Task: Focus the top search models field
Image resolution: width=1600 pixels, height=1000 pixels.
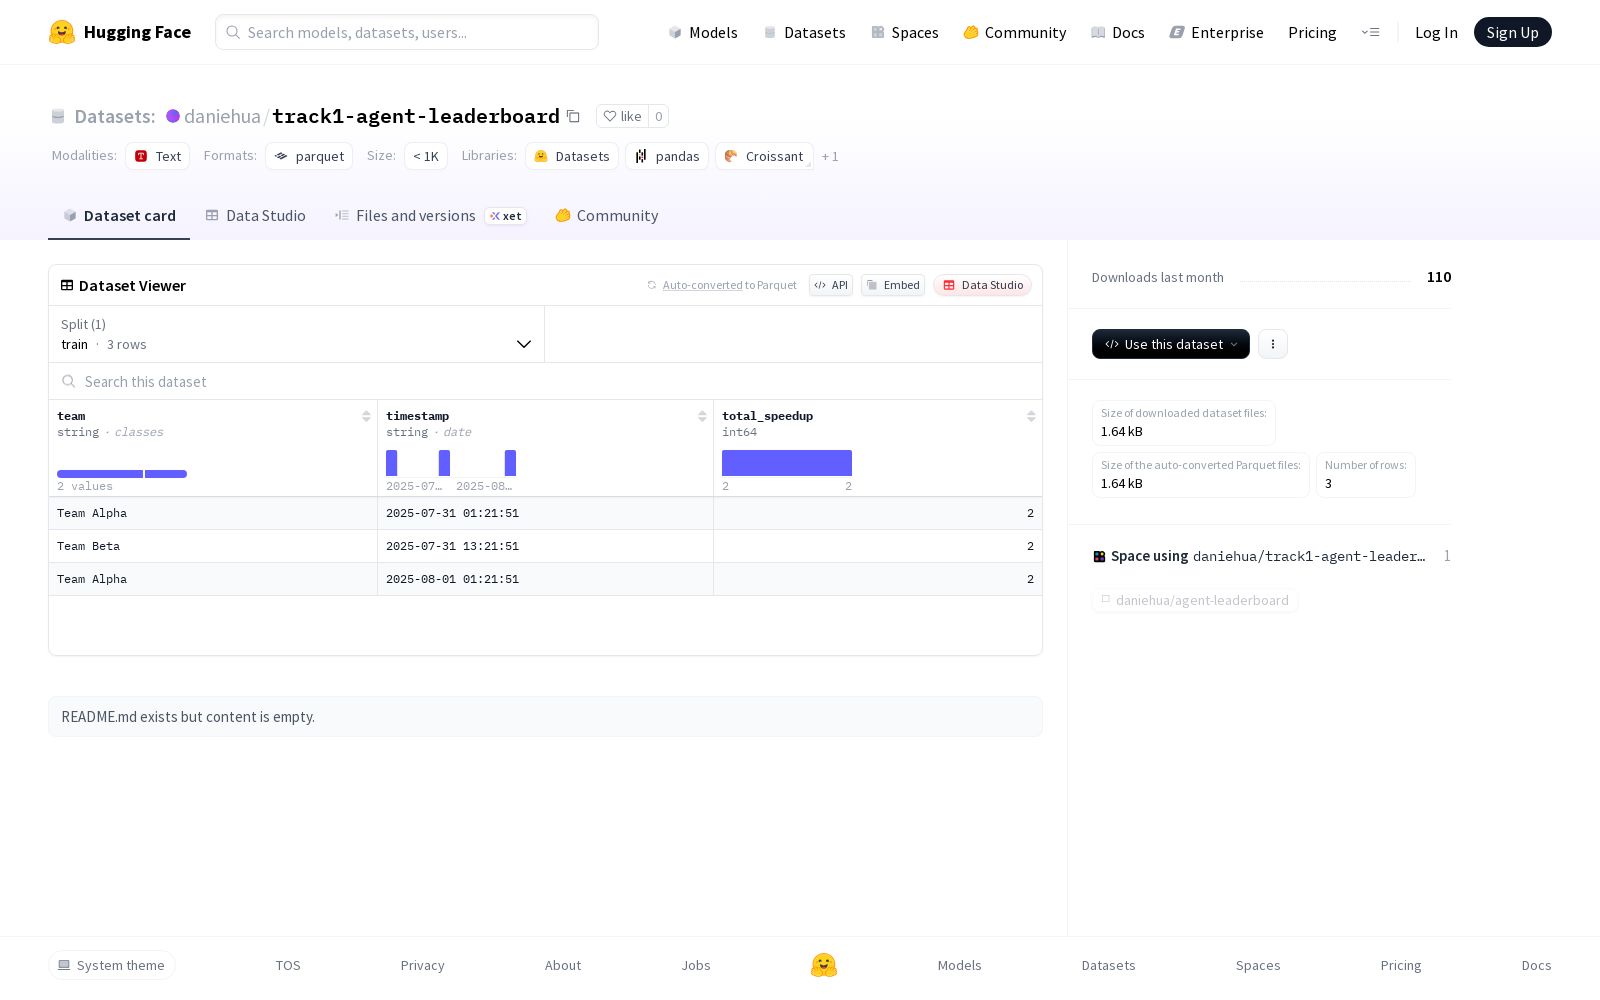Action: click(x=407, y=32)
